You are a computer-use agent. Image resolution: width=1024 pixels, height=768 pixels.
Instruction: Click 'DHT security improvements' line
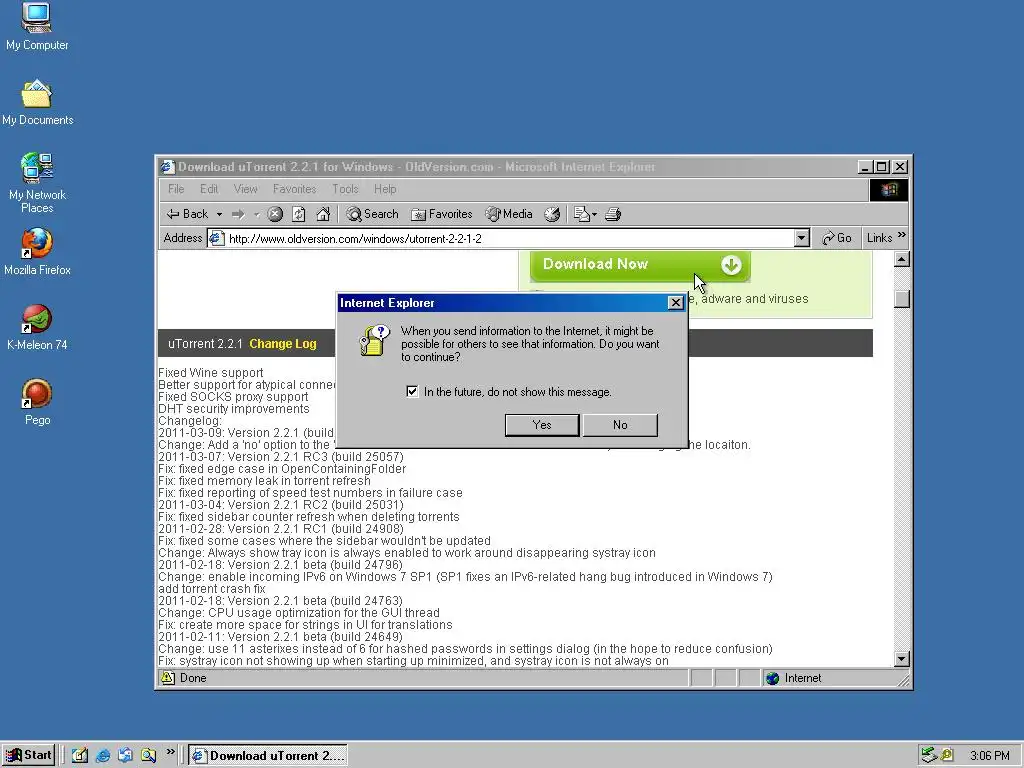pyautogui.click(x=234, y=409)
